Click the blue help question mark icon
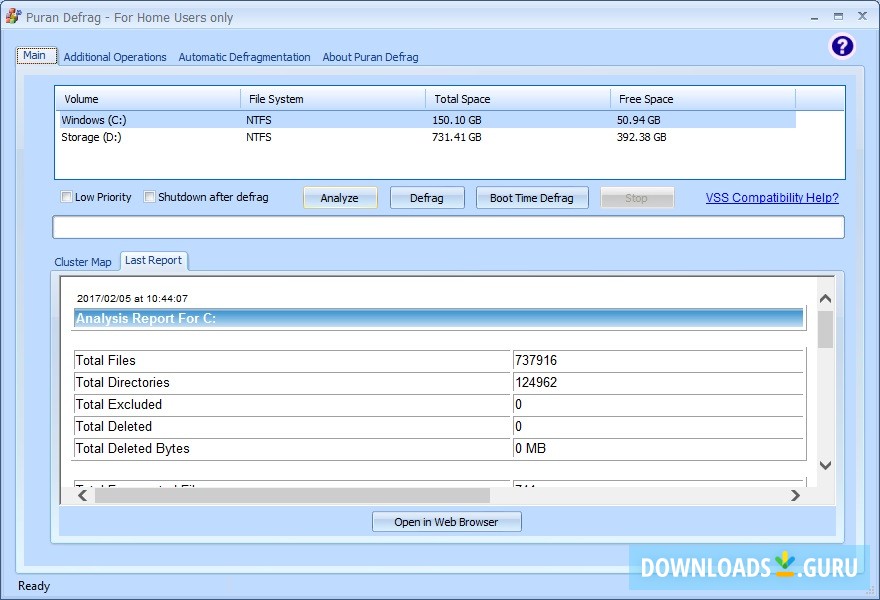 (842, 46)
